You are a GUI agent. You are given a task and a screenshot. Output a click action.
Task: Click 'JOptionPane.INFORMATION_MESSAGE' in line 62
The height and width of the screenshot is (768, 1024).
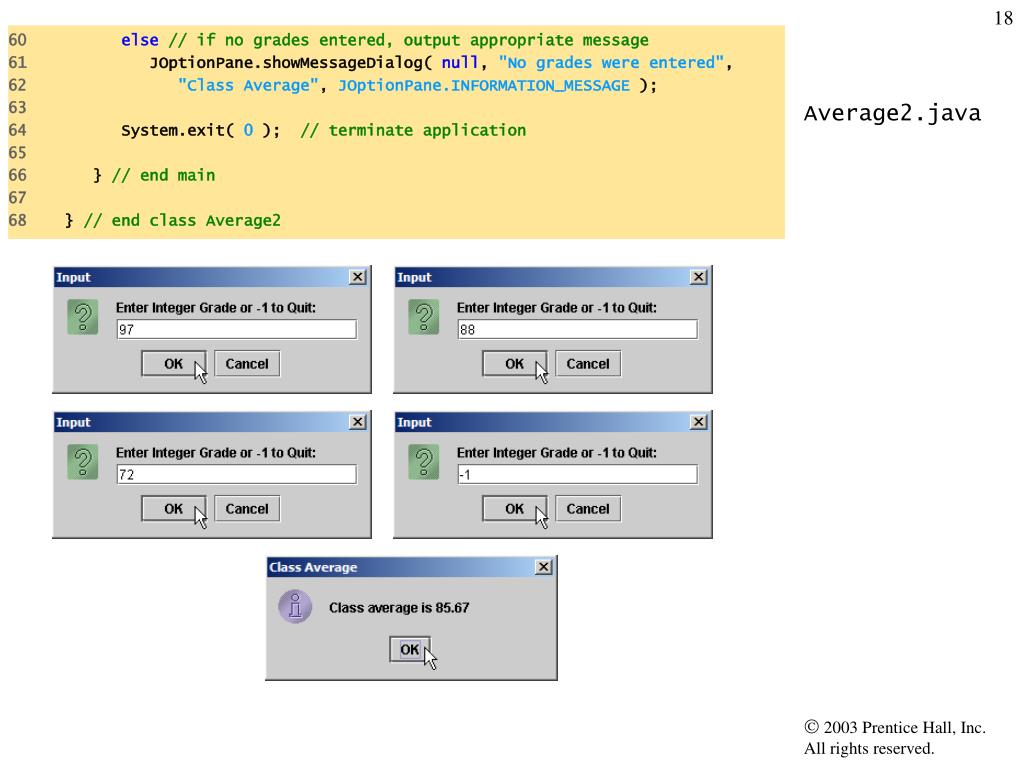[484, 86]
